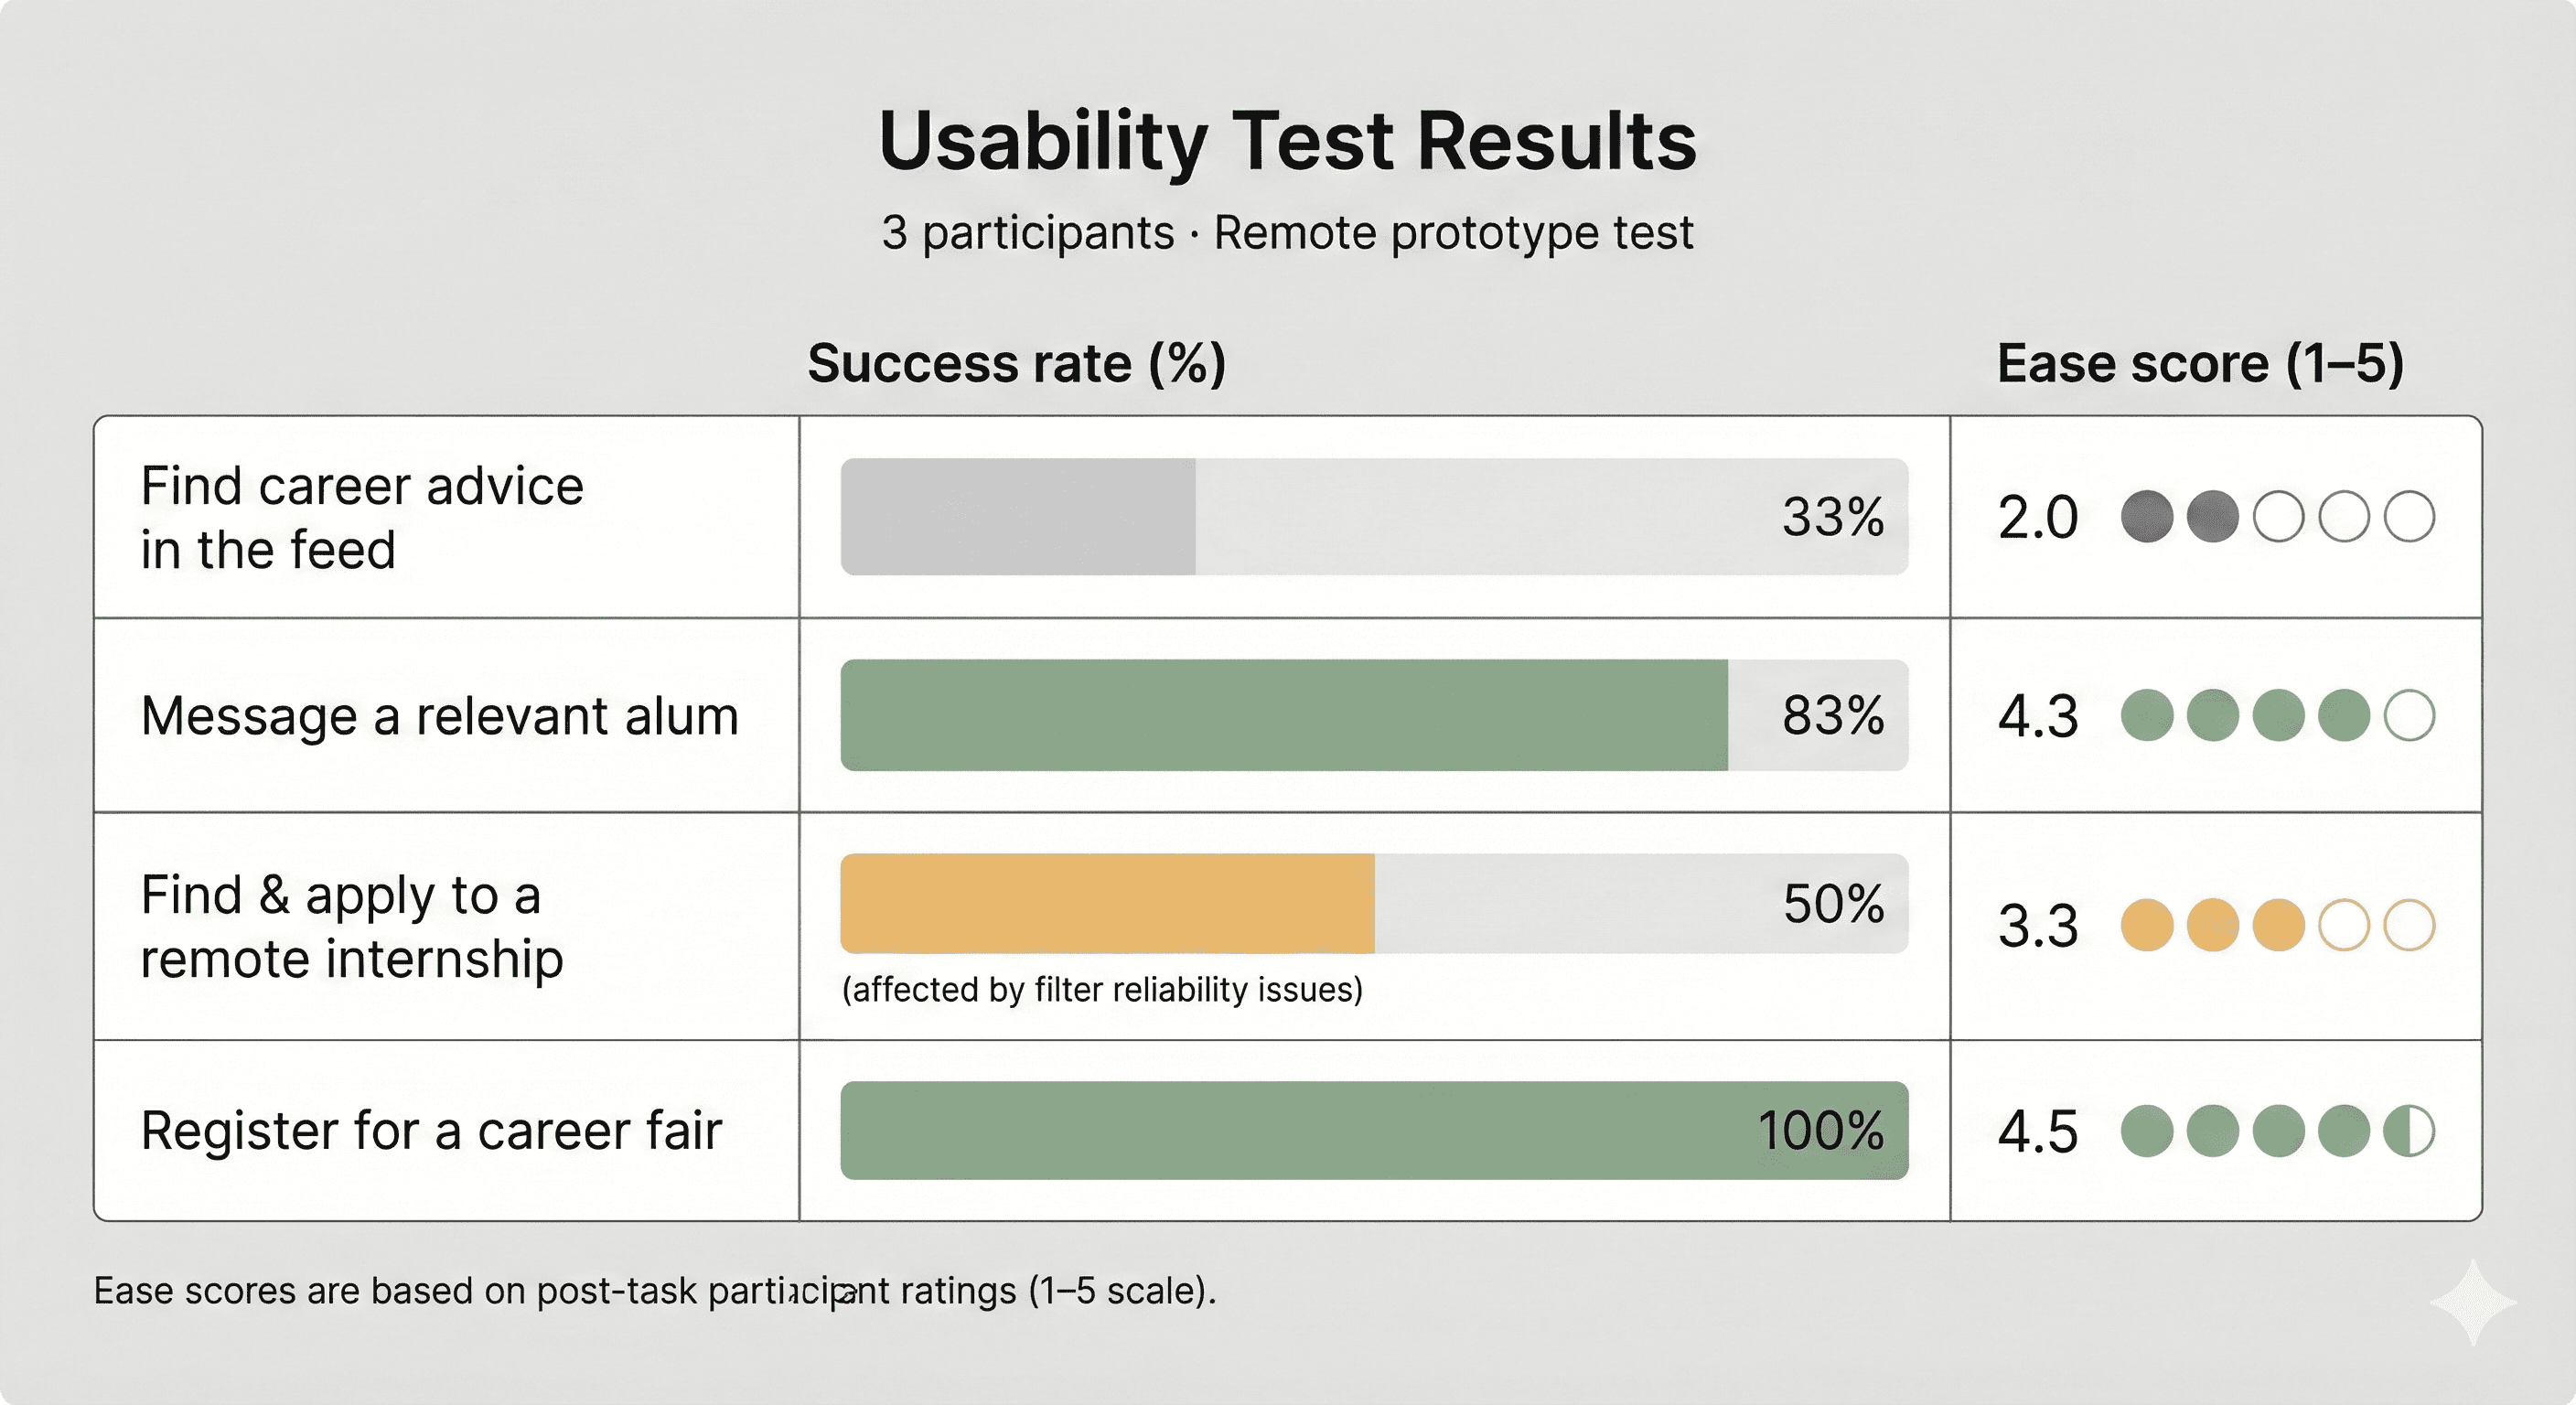Select the 'Find career advice in the feed' task
The width and height of the screenshot is (2576, 1405).
361,518
